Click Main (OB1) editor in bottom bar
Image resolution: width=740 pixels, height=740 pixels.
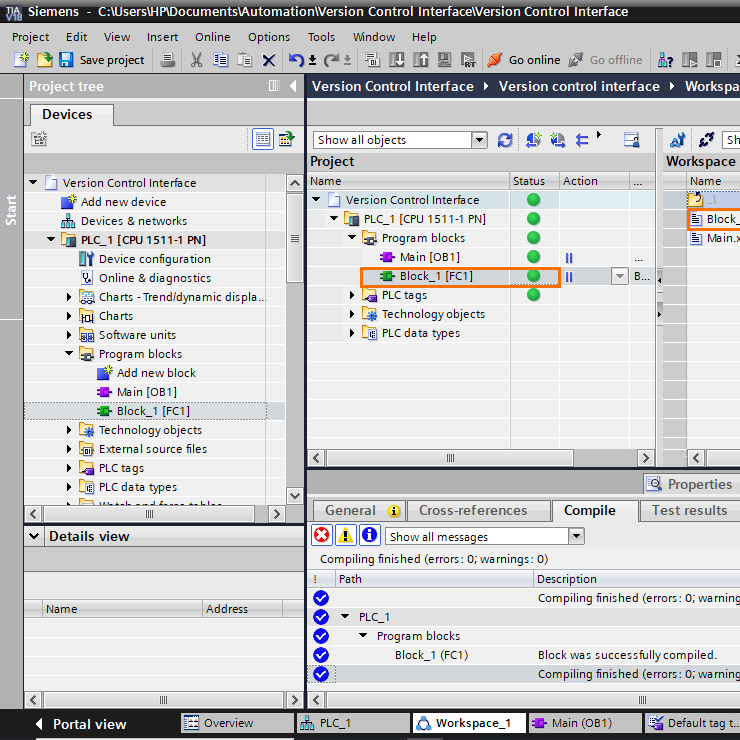(584, 723)
